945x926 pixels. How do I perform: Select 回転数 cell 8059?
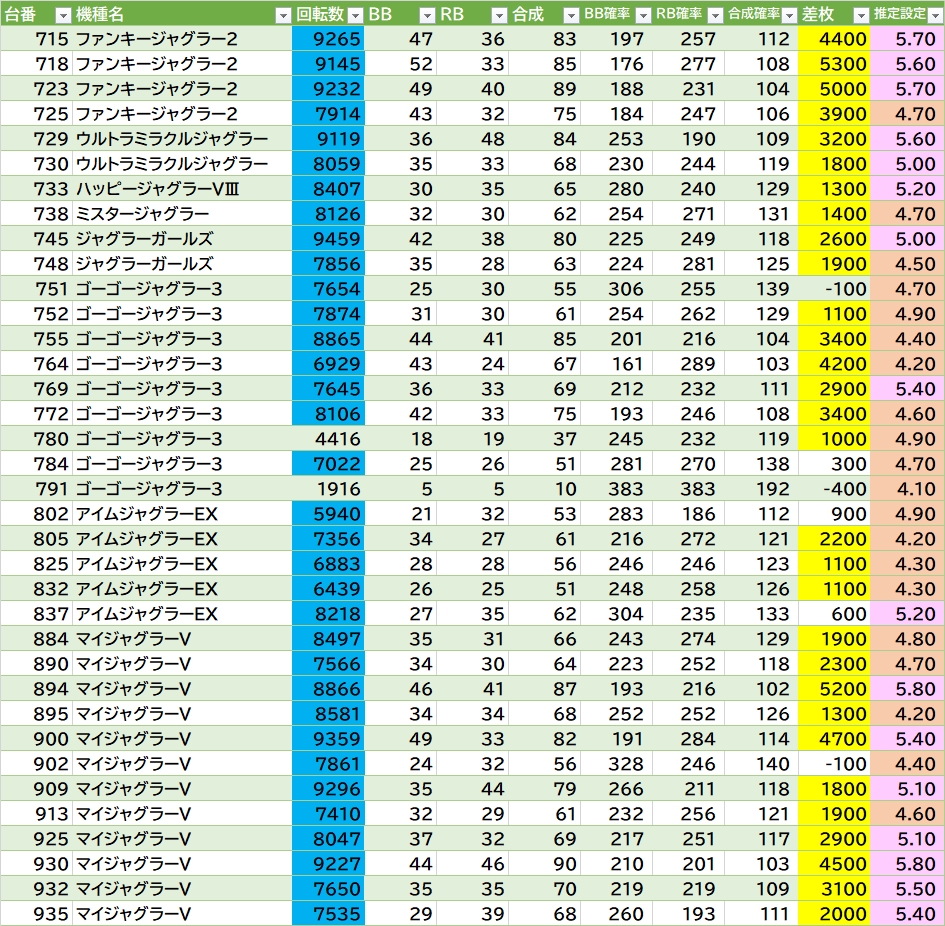point(328,164)
